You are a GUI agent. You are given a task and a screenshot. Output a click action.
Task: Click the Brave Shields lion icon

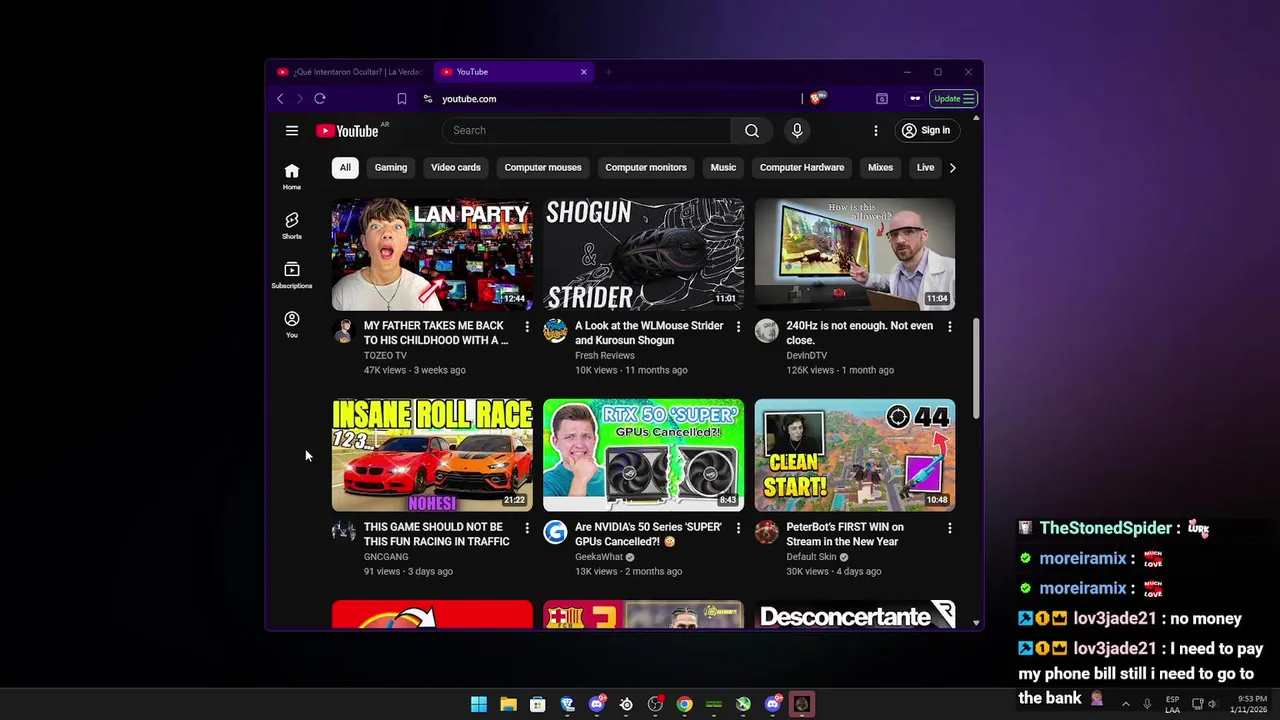pos(817,98)
